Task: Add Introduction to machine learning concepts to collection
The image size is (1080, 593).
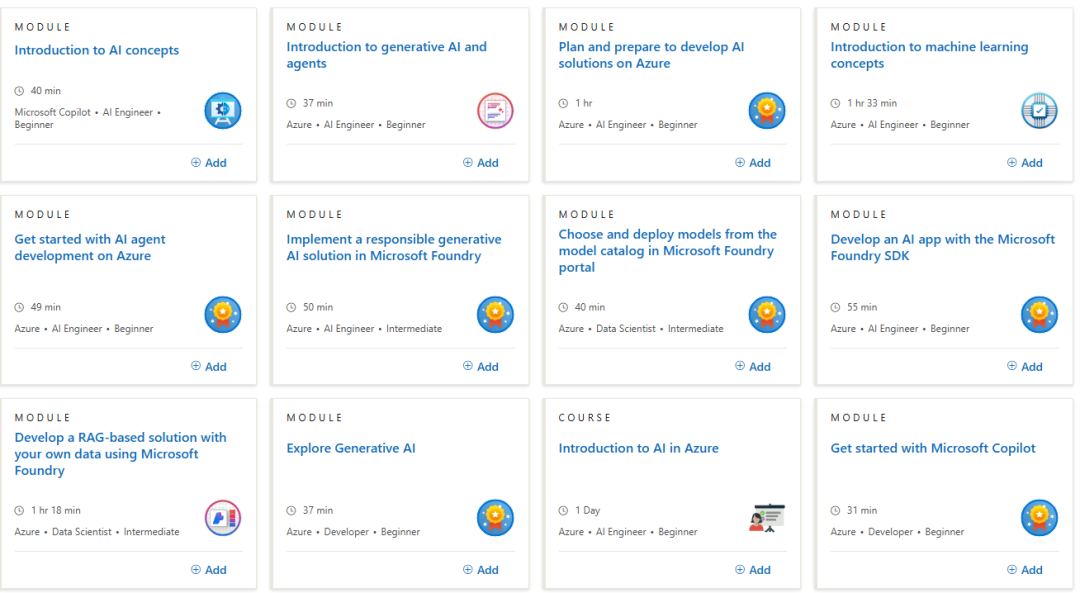Action: click(1025, 163)
